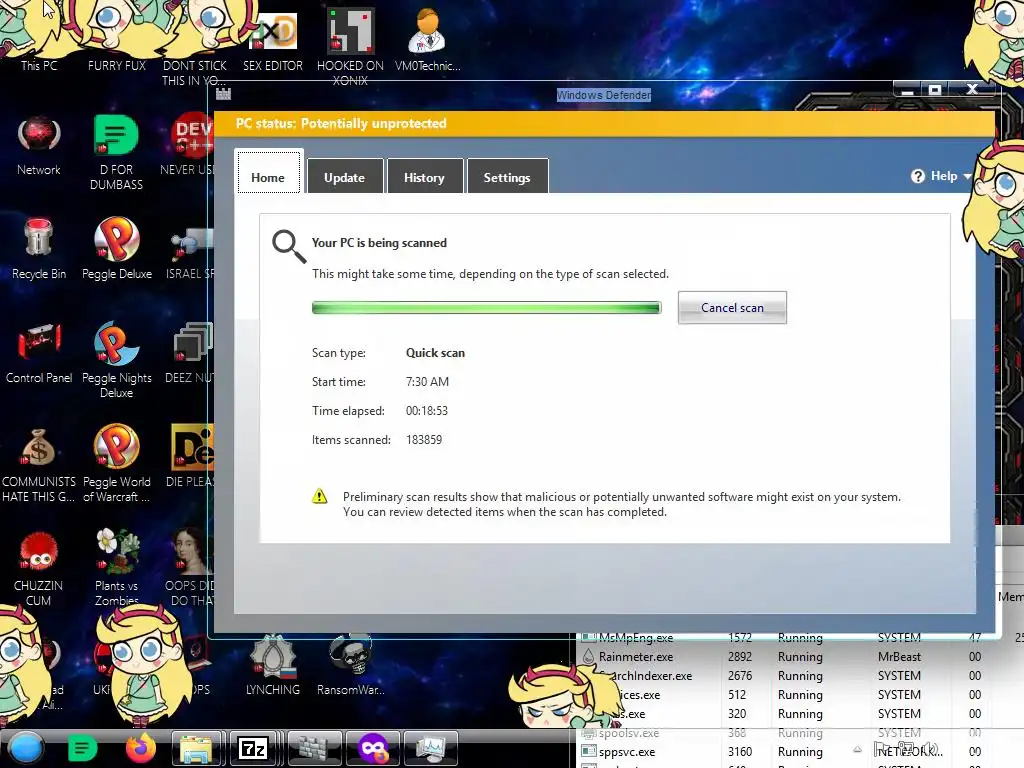Viewport: 1024px width, 768px height.
Task: Switch to the History tab
Action: (424, 176)
